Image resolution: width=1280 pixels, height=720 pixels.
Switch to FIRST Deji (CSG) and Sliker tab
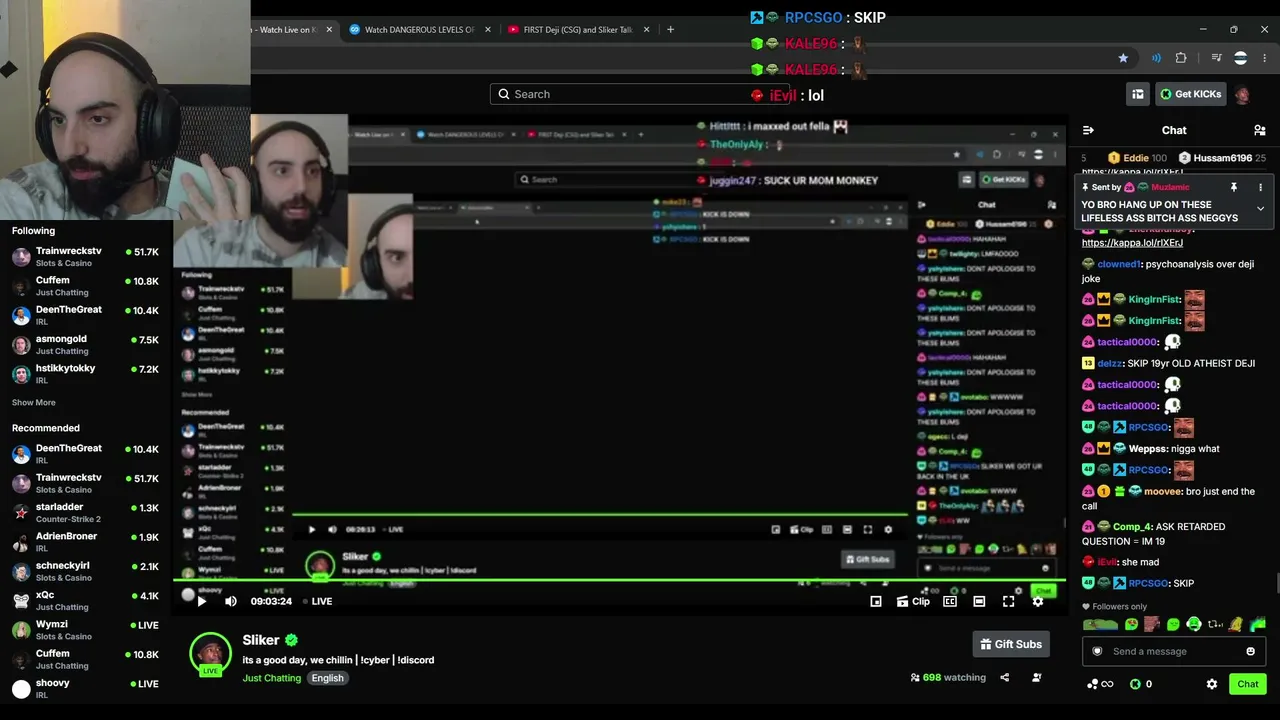579,30
